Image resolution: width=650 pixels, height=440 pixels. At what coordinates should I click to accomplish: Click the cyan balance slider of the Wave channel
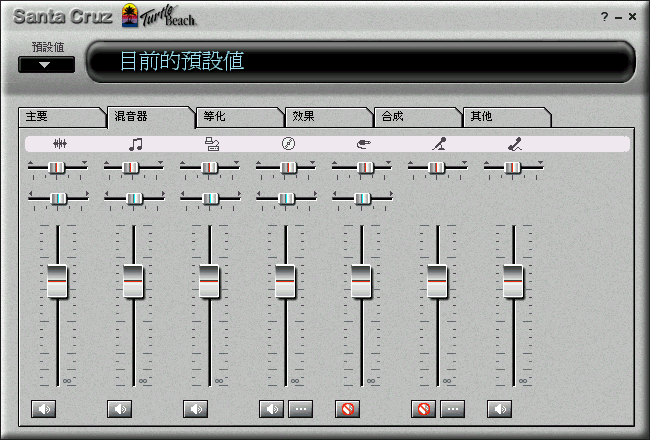click(58, 199)
